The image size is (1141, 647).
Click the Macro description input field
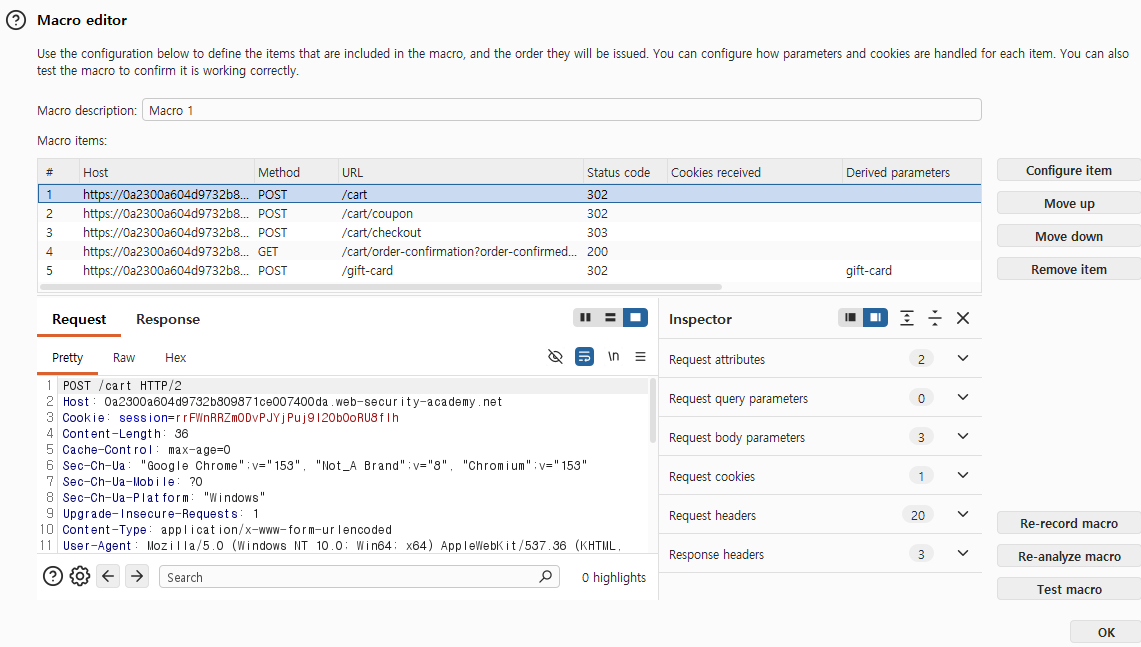click(562, 110)
